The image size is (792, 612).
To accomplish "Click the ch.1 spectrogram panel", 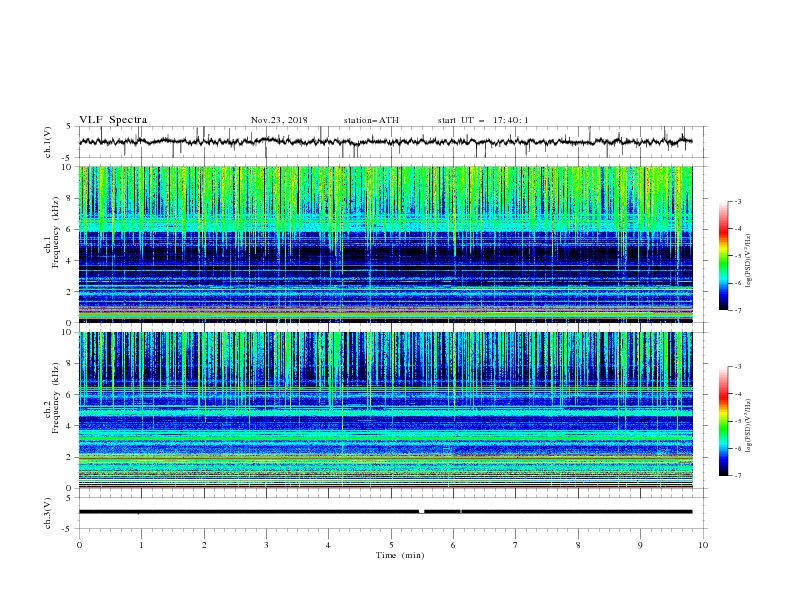I will 385,244.
